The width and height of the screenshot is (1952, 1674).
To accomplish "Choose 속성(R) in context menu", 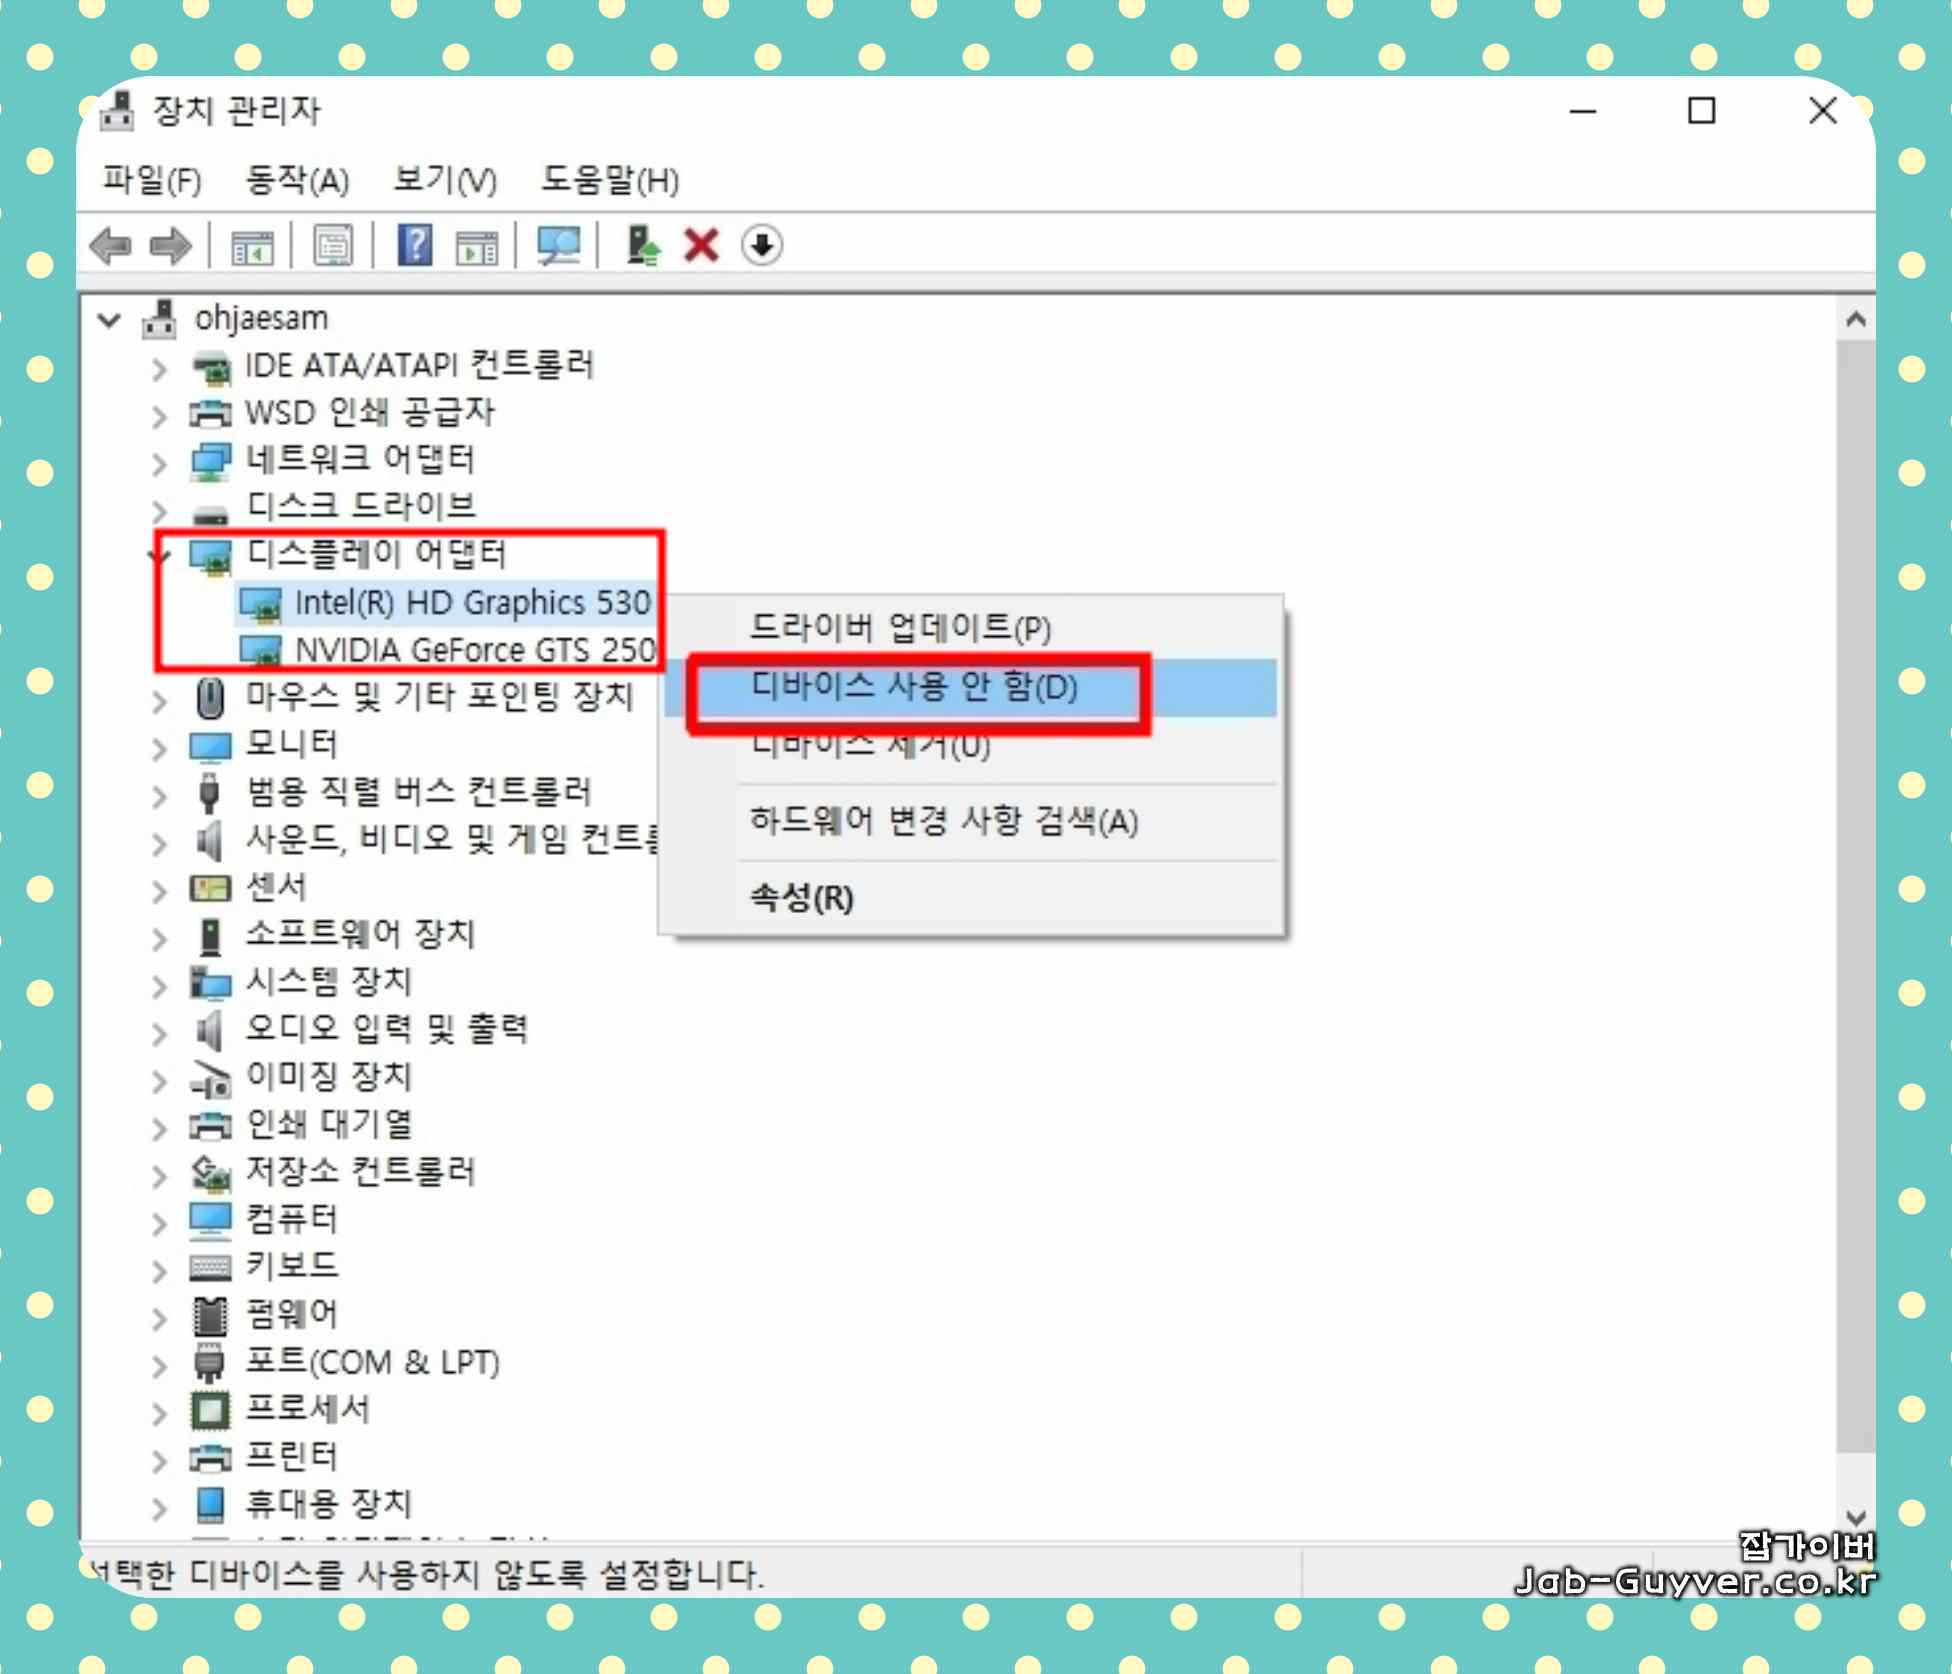I will (802, 898).
